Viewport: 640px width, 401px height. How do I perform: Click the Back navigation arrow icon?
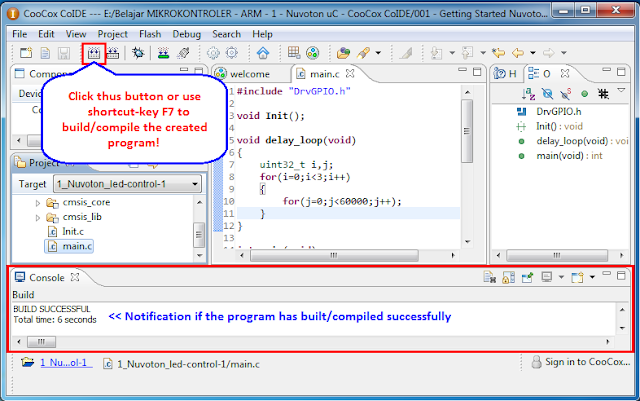(x=518, y=53)
